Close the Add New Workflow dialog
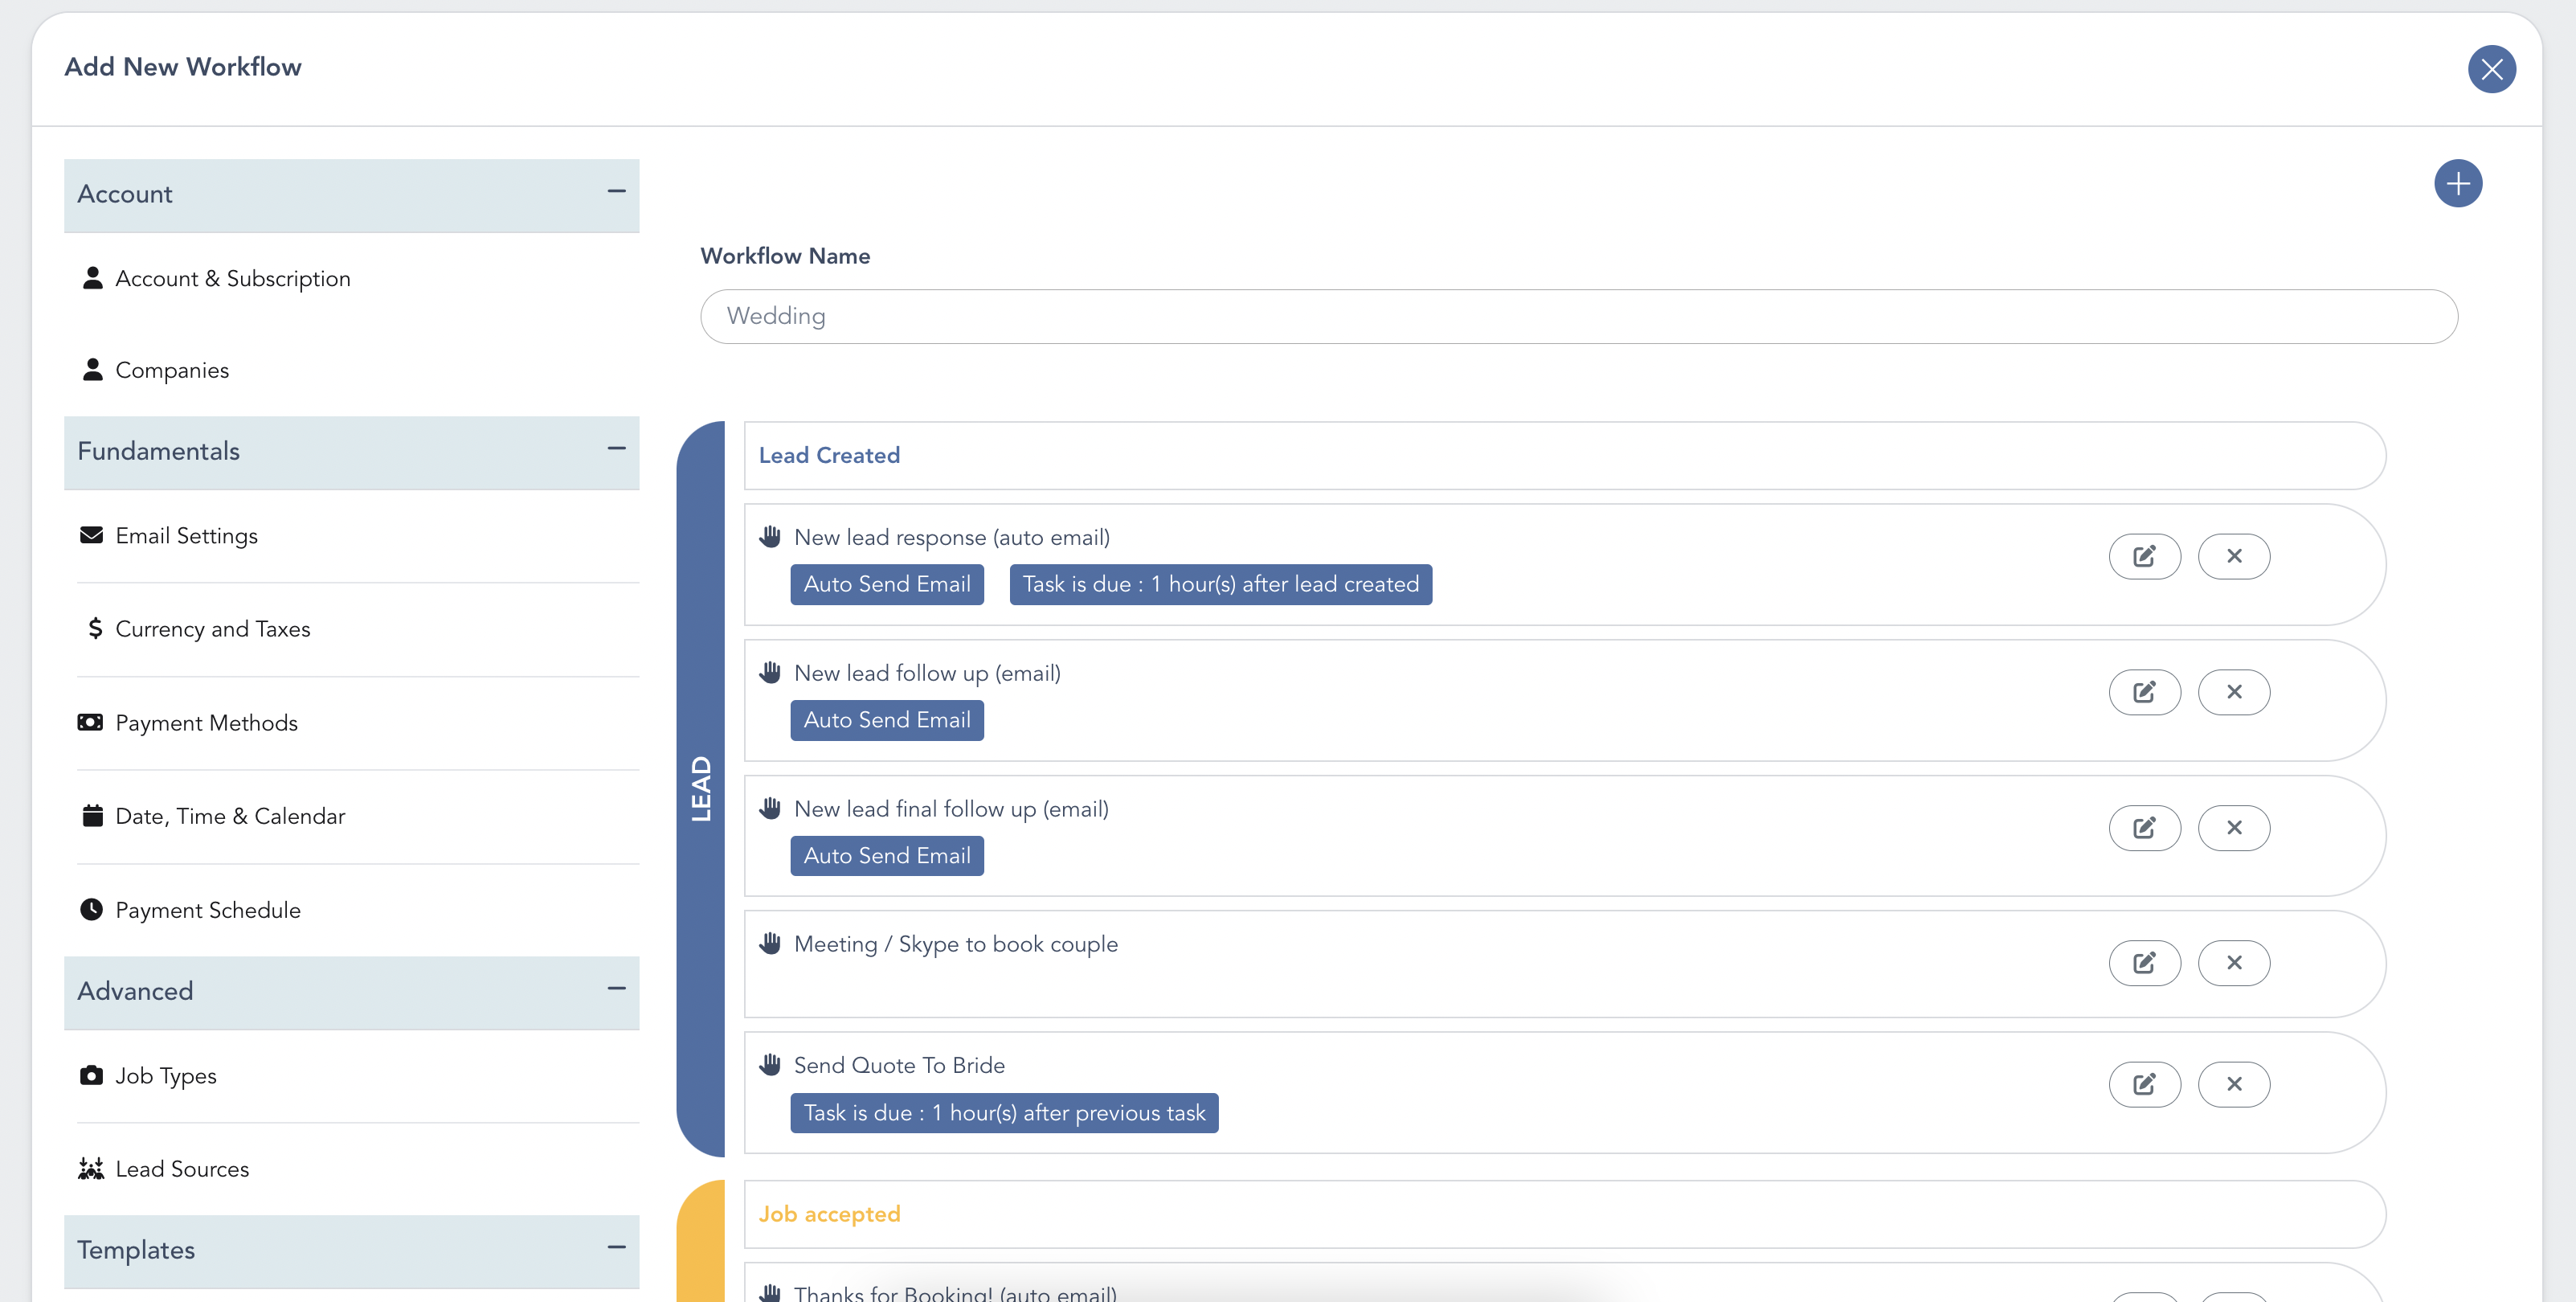2576x1302 pixels. coord(2491,69)
